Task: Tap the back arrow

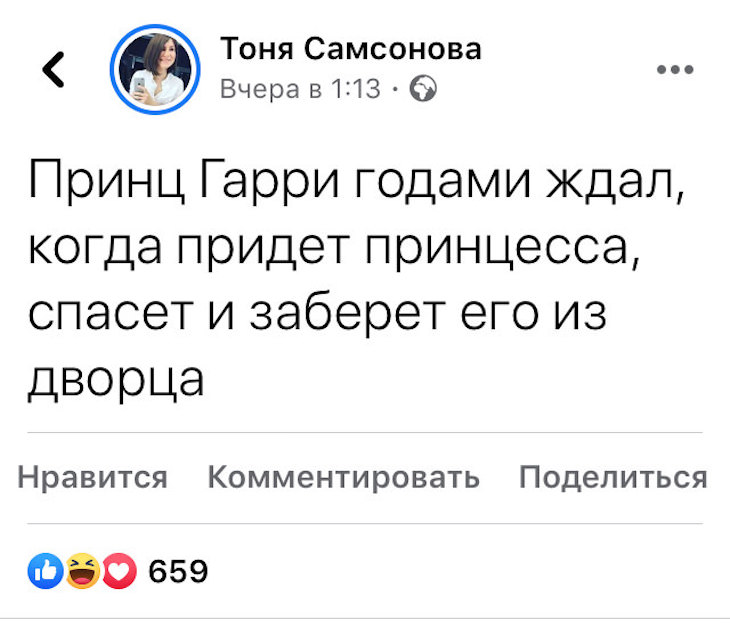Action: click(x=53, y=69)
